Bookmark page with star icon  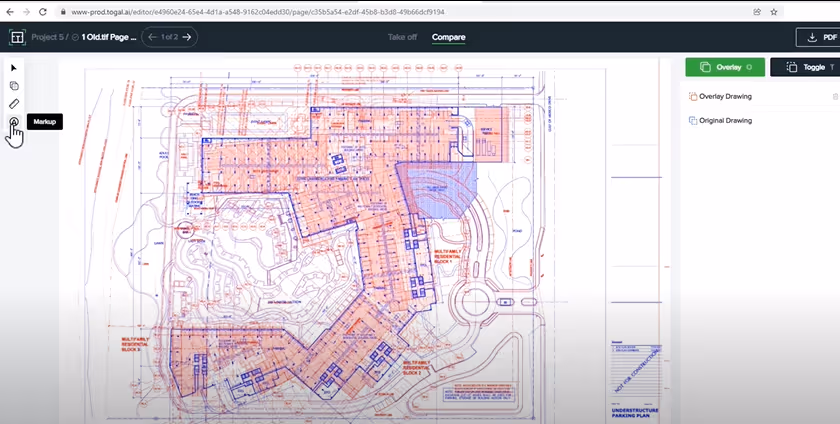pyautogui.click(x=774, y=11)
